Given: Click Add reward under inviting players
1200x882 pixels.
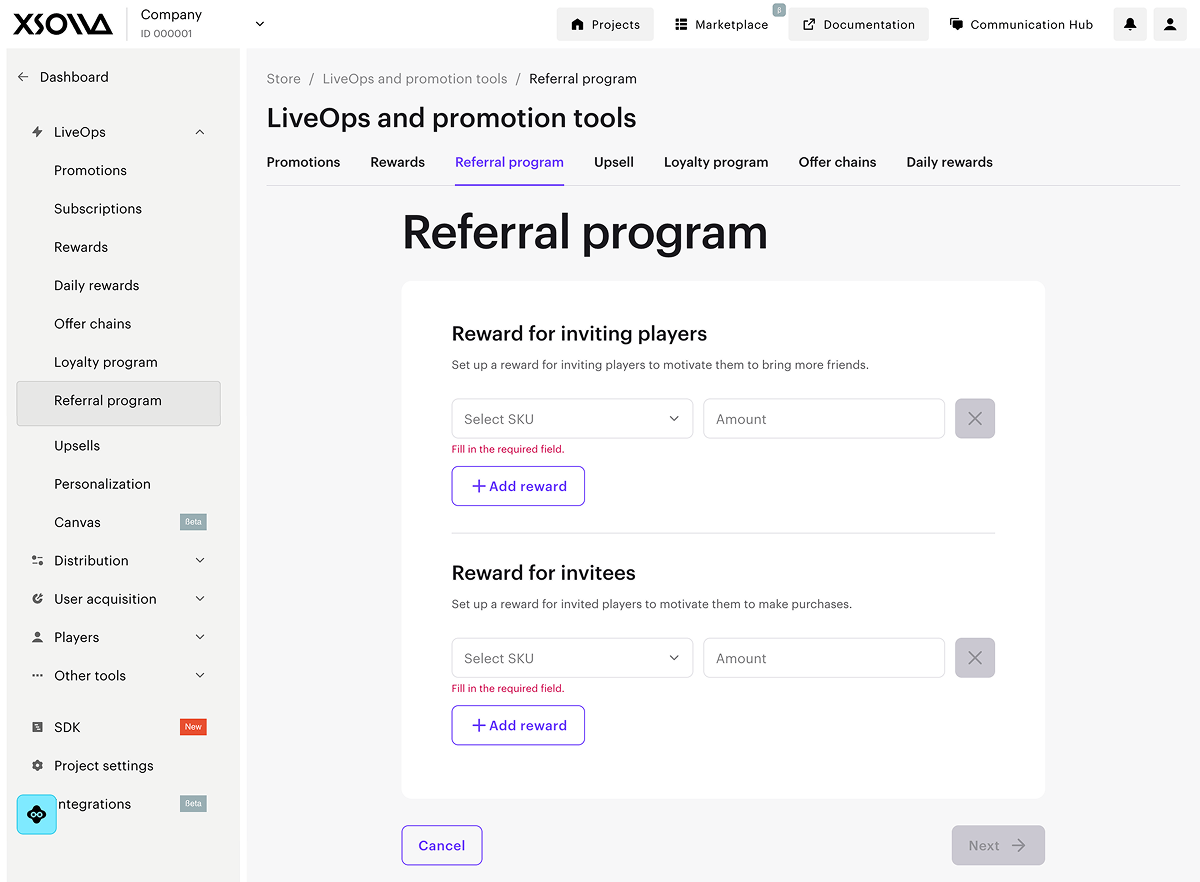Looking at the screenshot, I should (x=518, y=486).
